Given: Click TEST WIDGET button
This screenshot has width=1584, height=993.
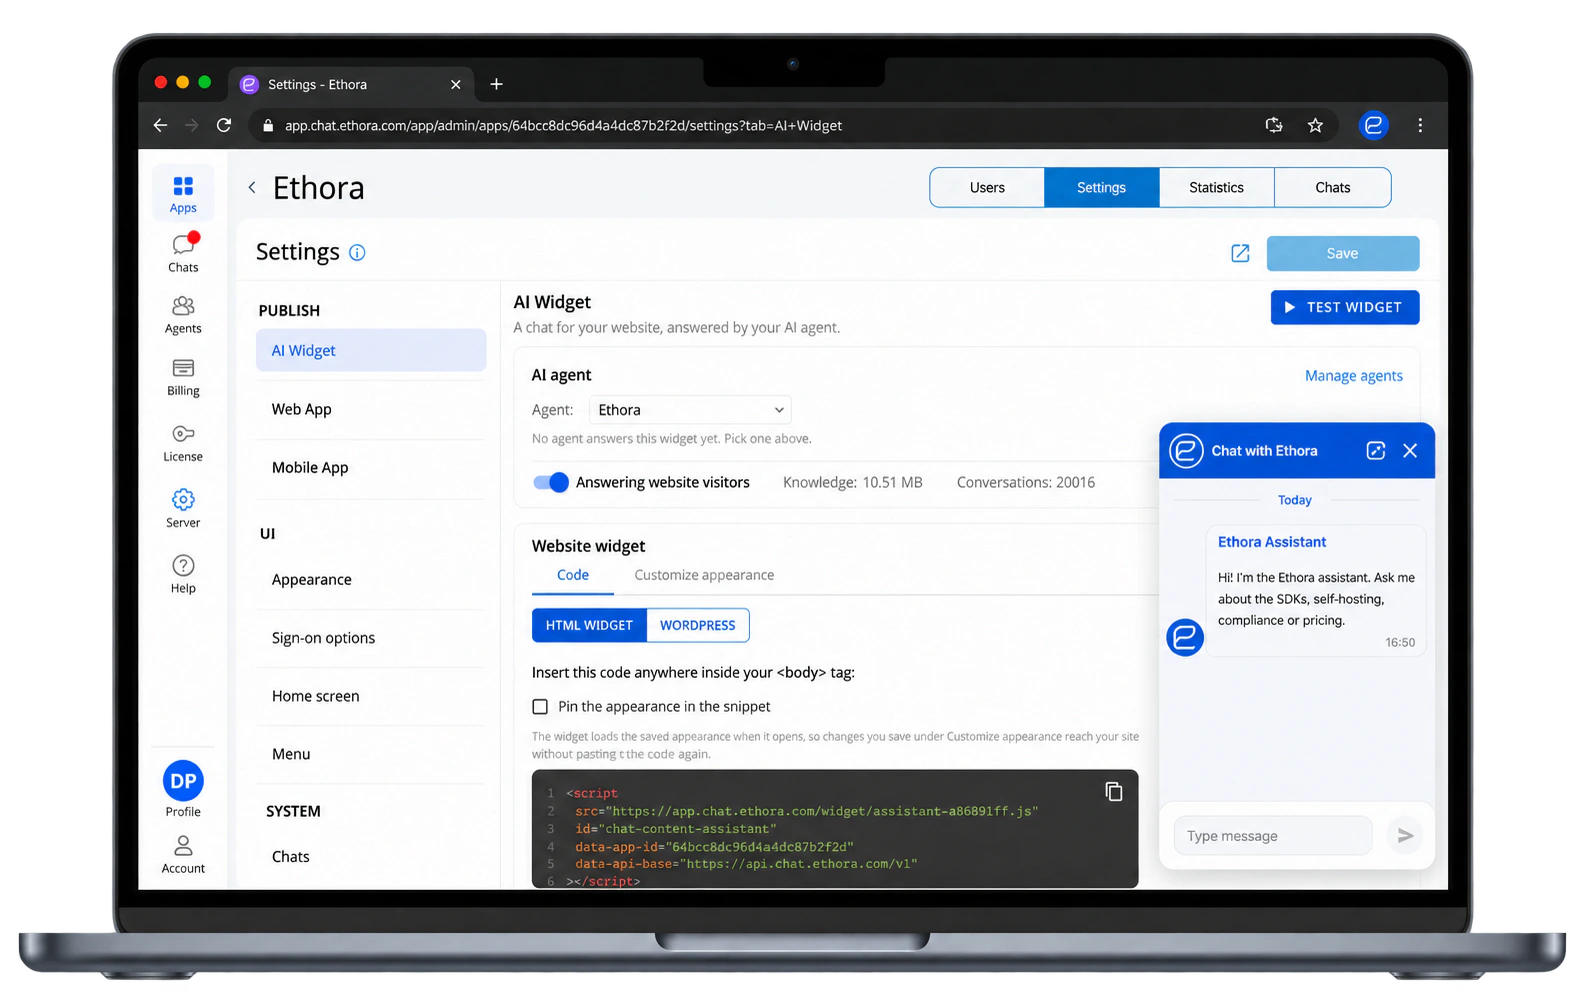Looking at the screenshot, I should click(x=1344, y=307).
